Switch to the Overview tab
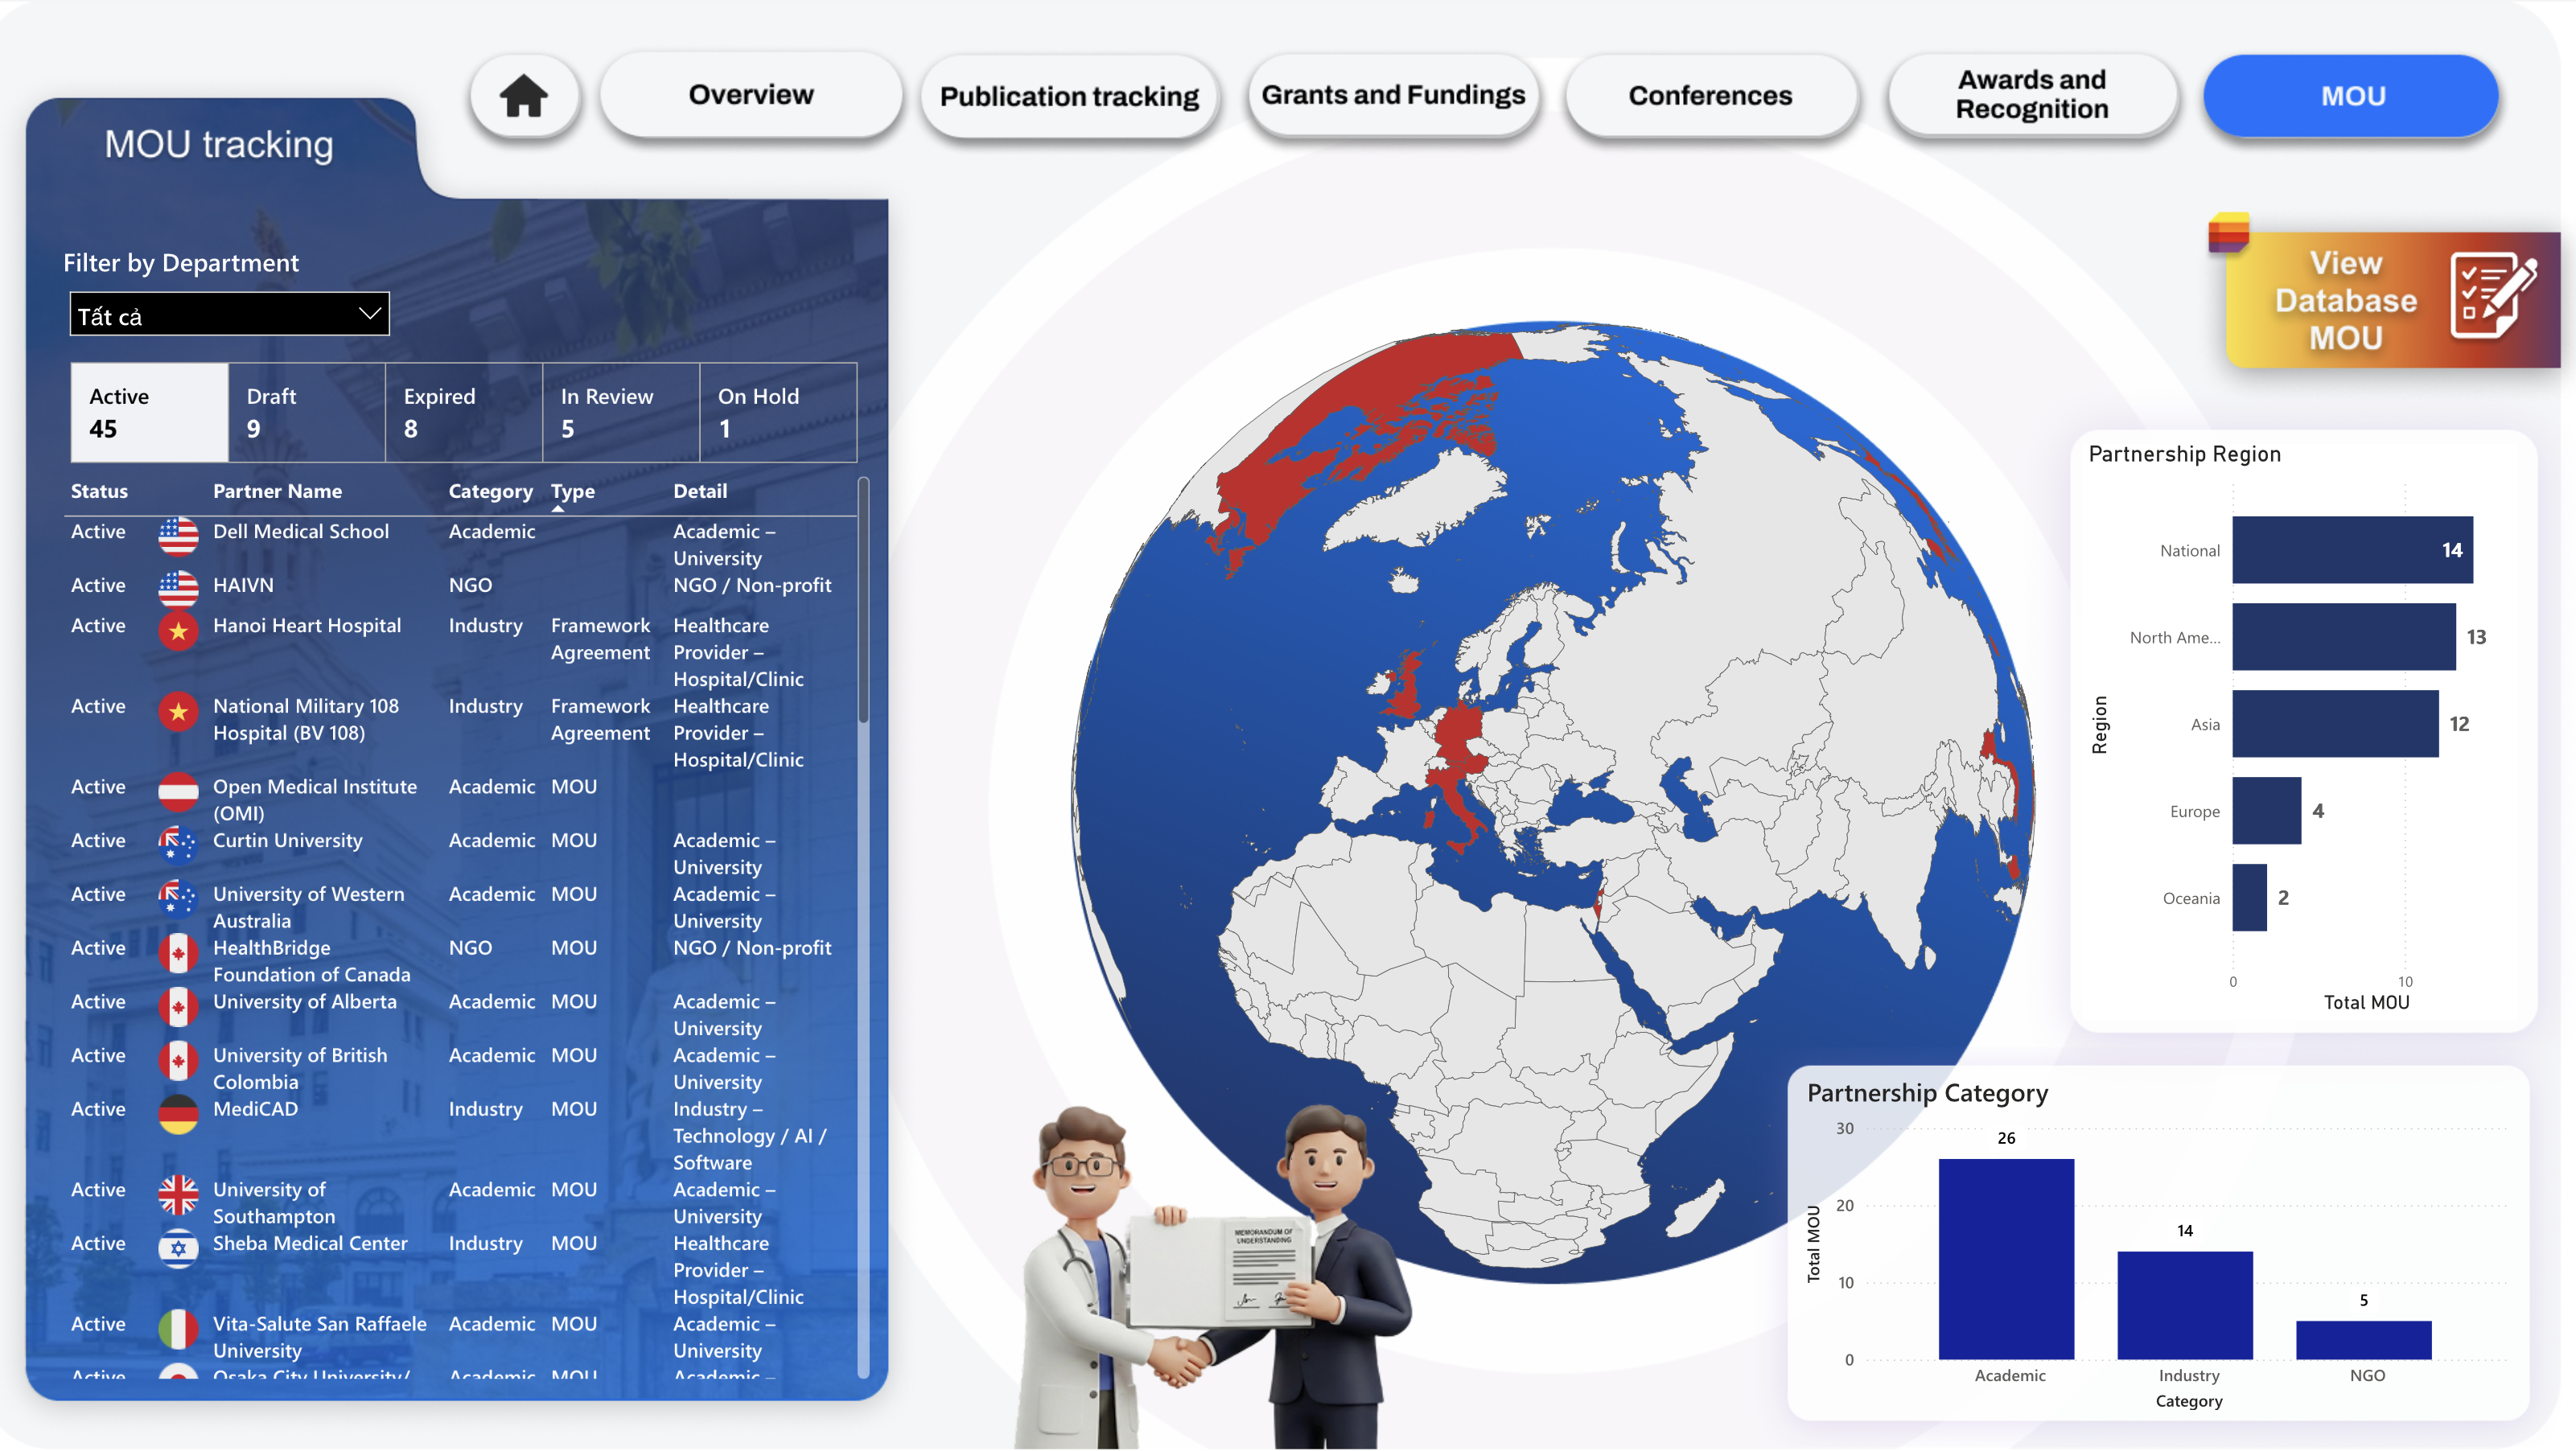The height and width of the screenshot is (1451, 2576). 751,95
